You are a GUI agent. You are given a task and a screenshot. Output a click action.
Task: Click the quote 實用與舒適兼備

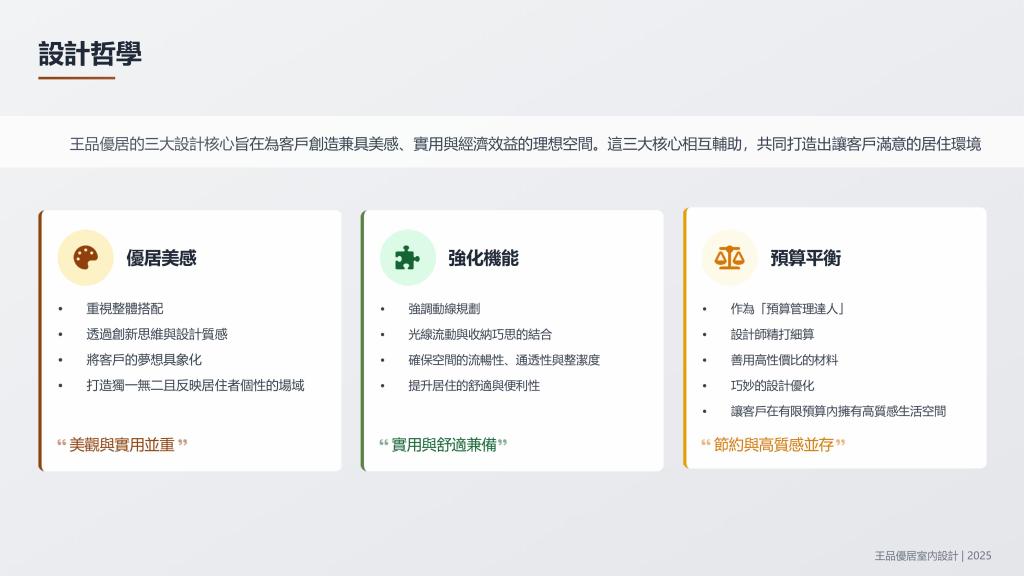444,444
